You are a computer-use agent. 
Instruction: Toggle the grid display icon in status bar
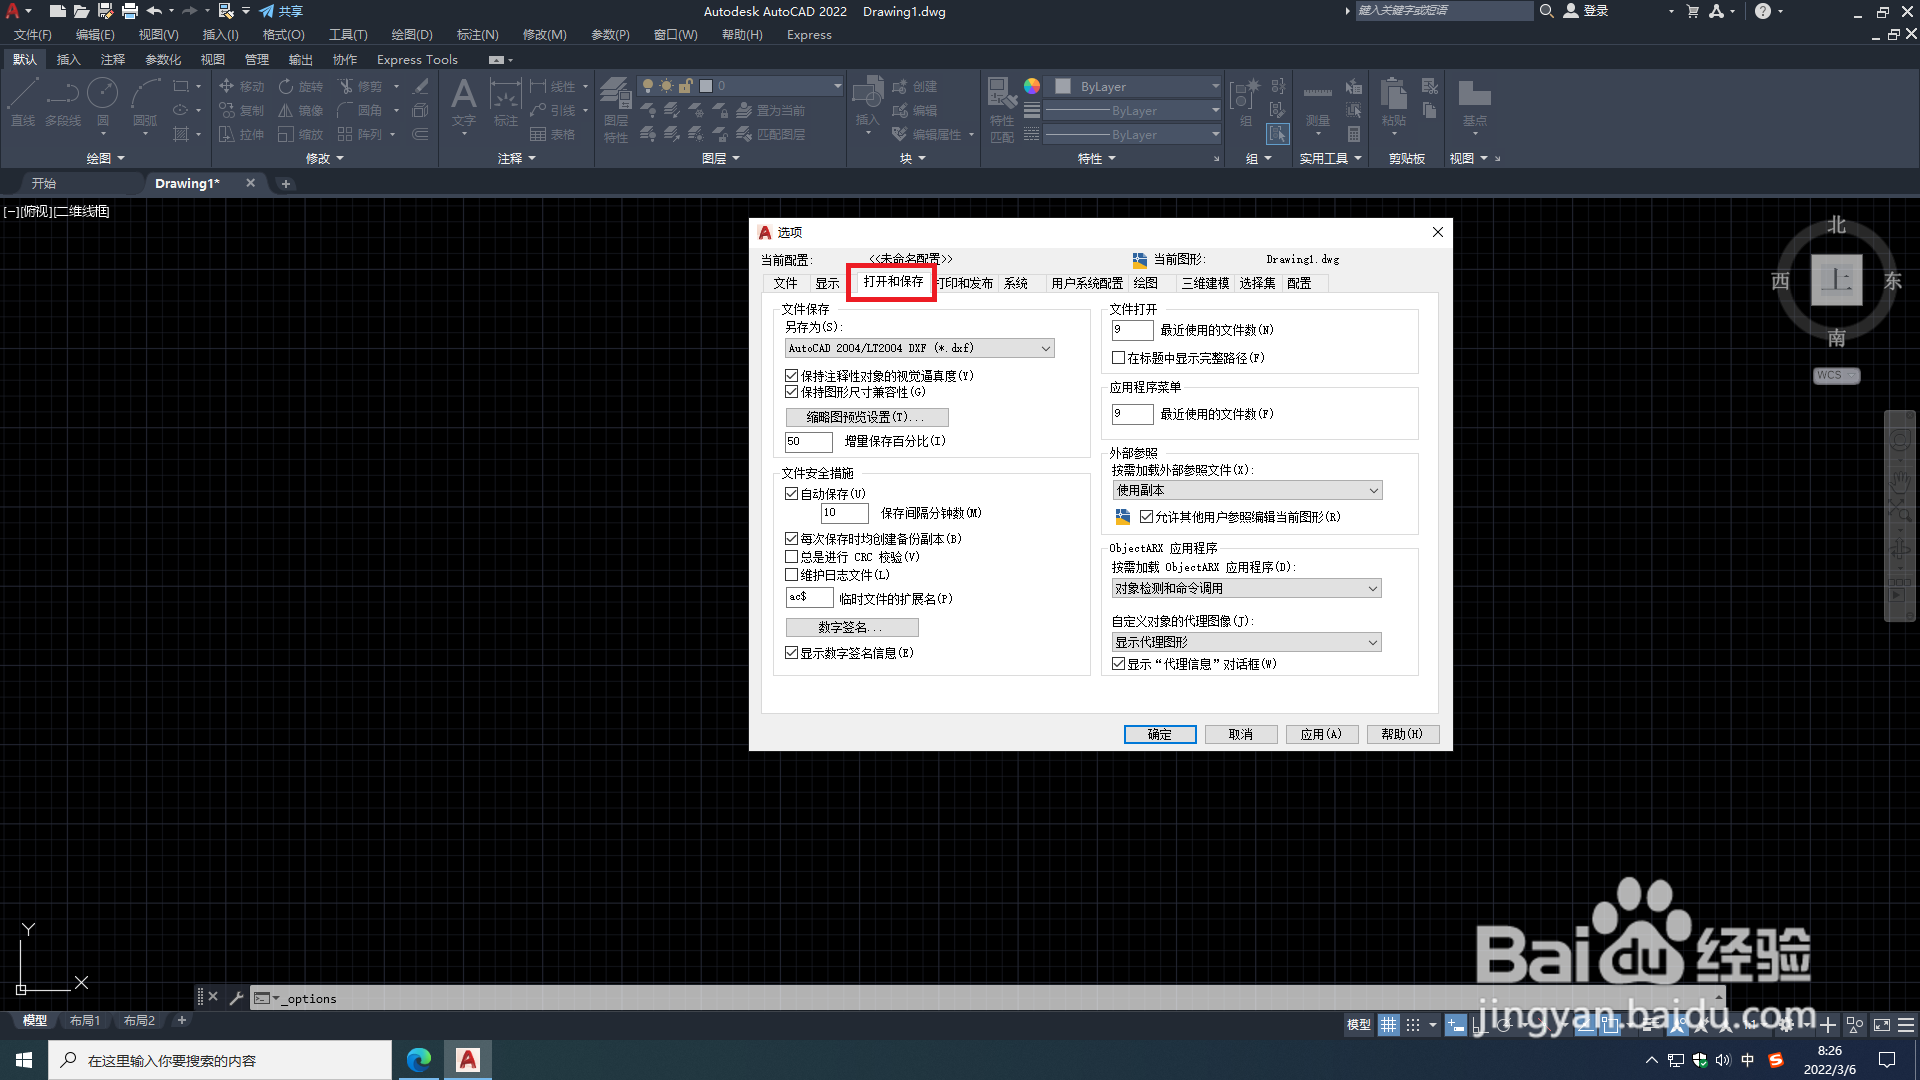[1388, 1025]
